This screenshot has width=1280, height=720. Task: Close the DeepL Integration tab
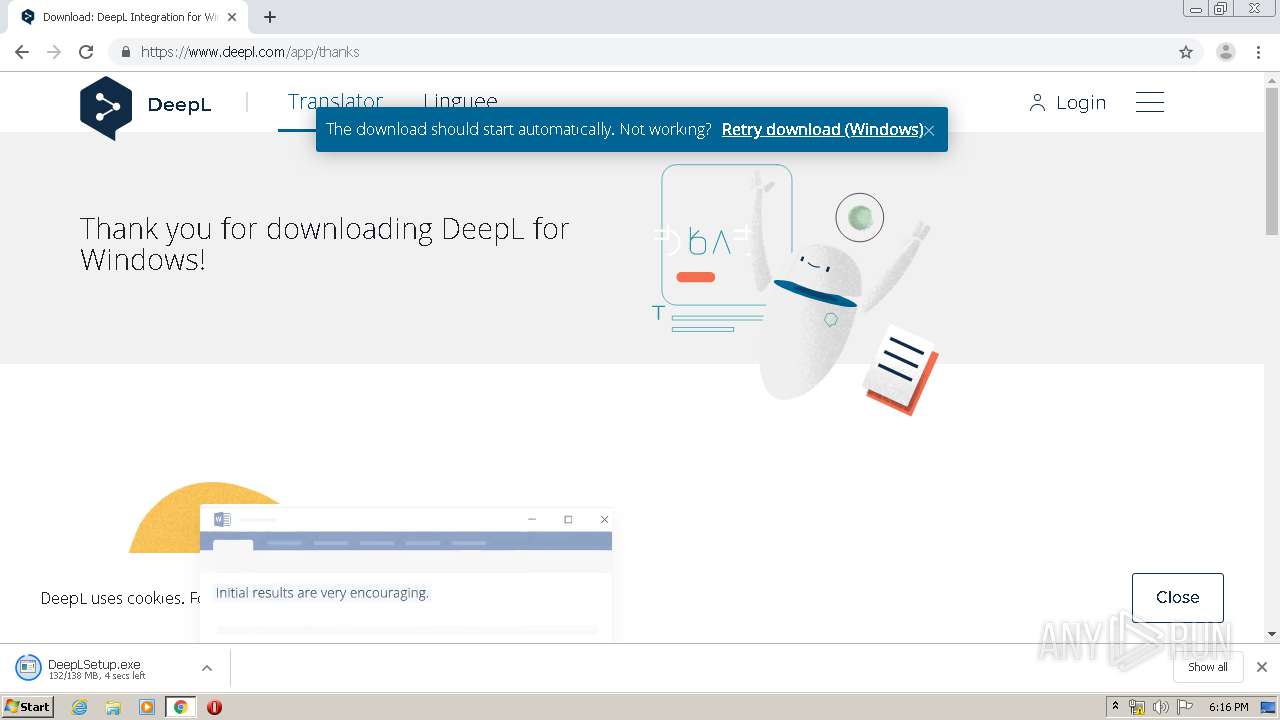[x=231, y=17]
